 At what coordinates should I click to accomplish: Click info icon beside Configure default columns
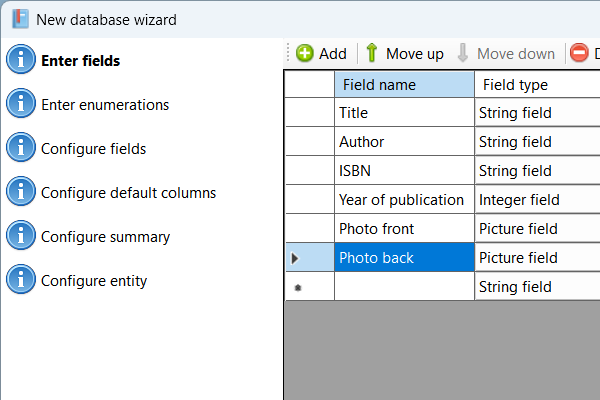point(21,192)
